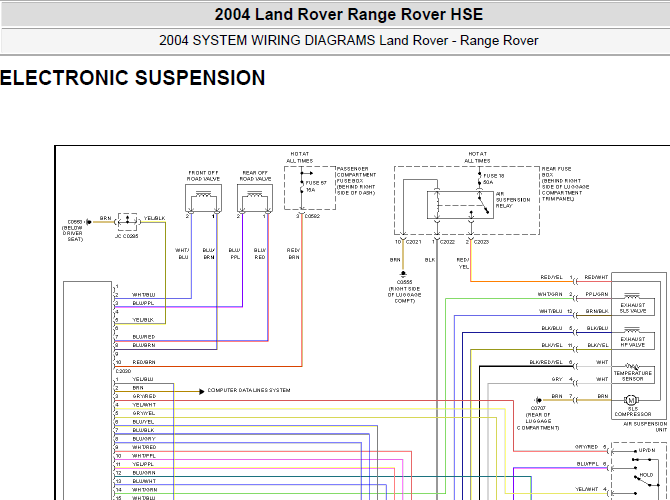Click wire label "BRN/BLK" at air suspension unit

[x=597, y=311]
